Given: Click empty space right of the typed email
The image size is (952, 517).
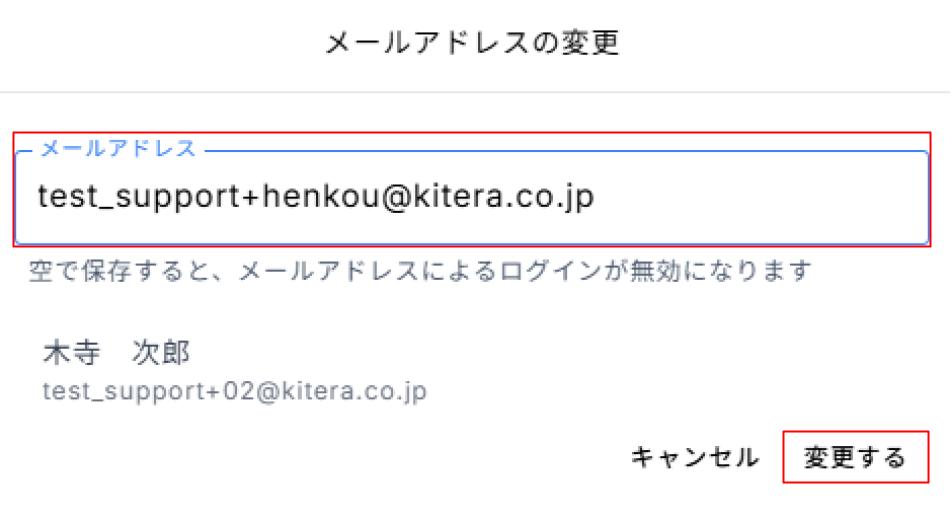Looking at the screenshot, I should (x=759, y=197).
